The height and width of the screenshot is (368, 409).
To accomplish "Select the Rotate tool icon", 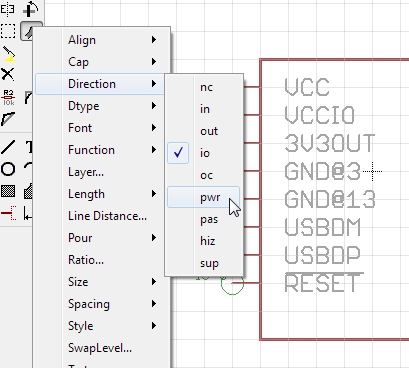I will (30, 9).
